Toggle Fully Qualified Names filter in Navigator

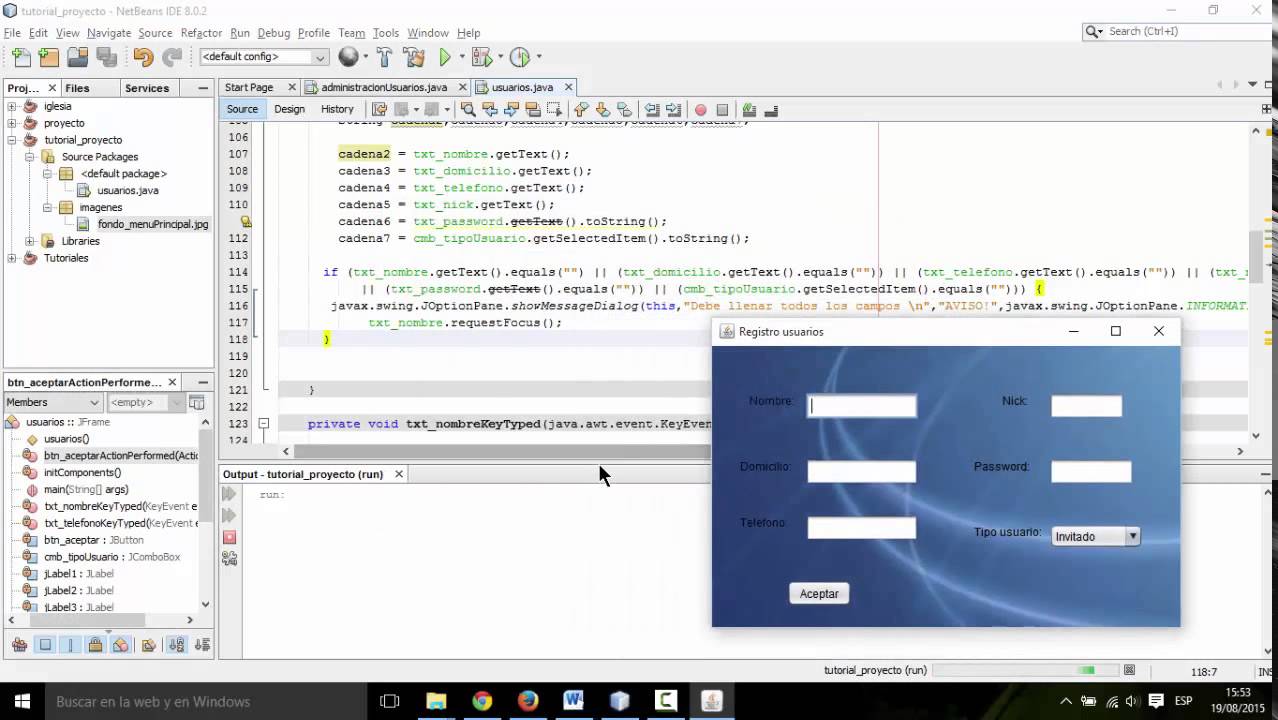(x=149, y=645)
